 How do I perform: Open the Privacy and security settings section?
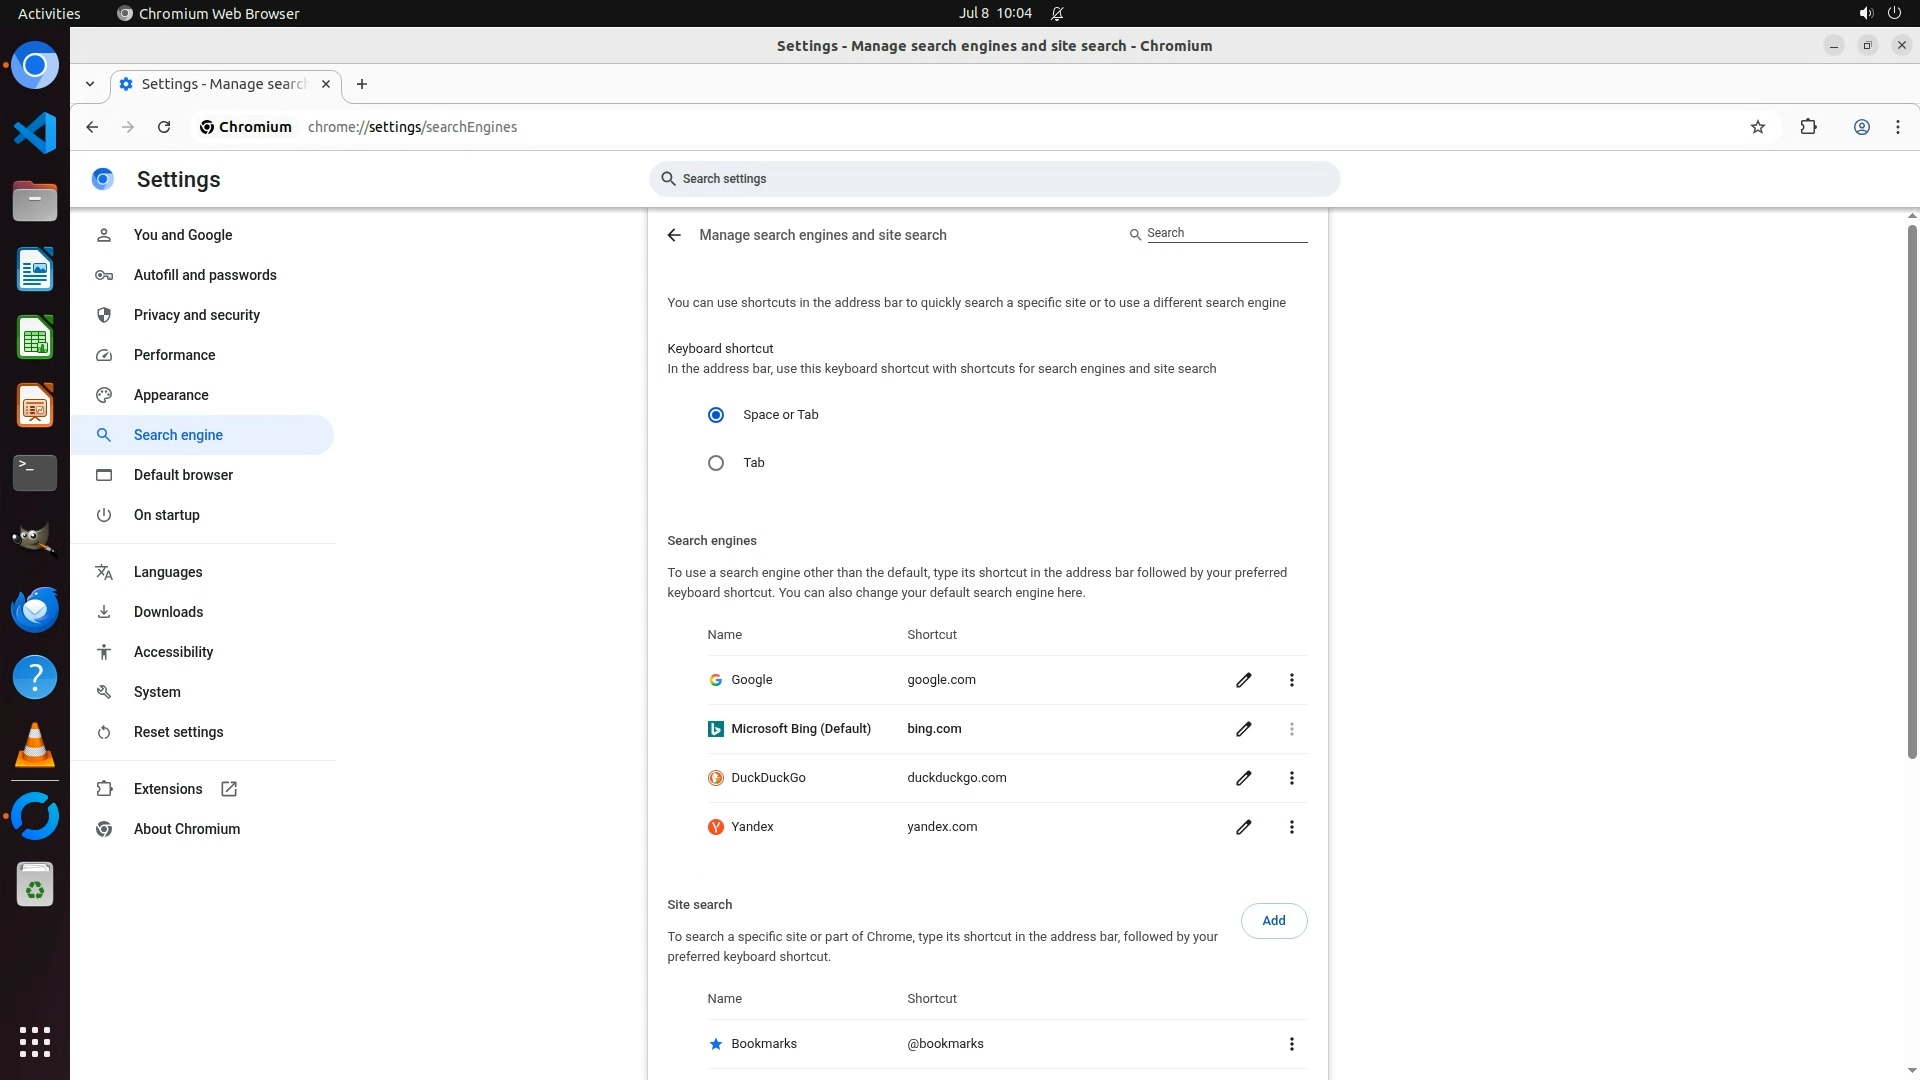197,315
